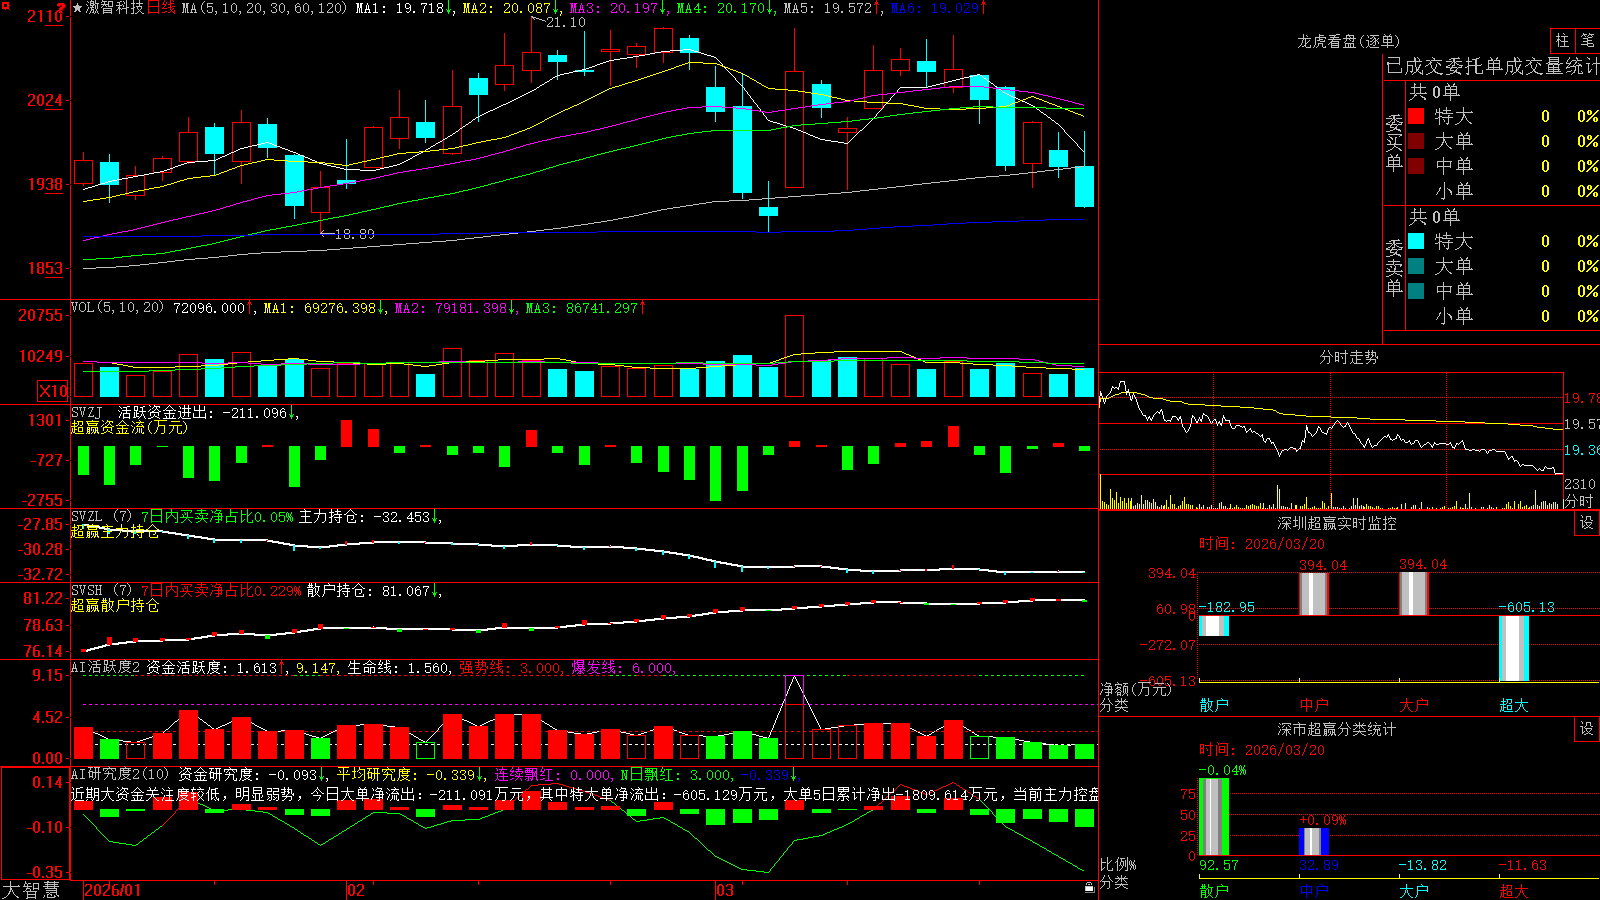
Task: Click the VOL(5,10,20) indicator label
Action: 117,308
